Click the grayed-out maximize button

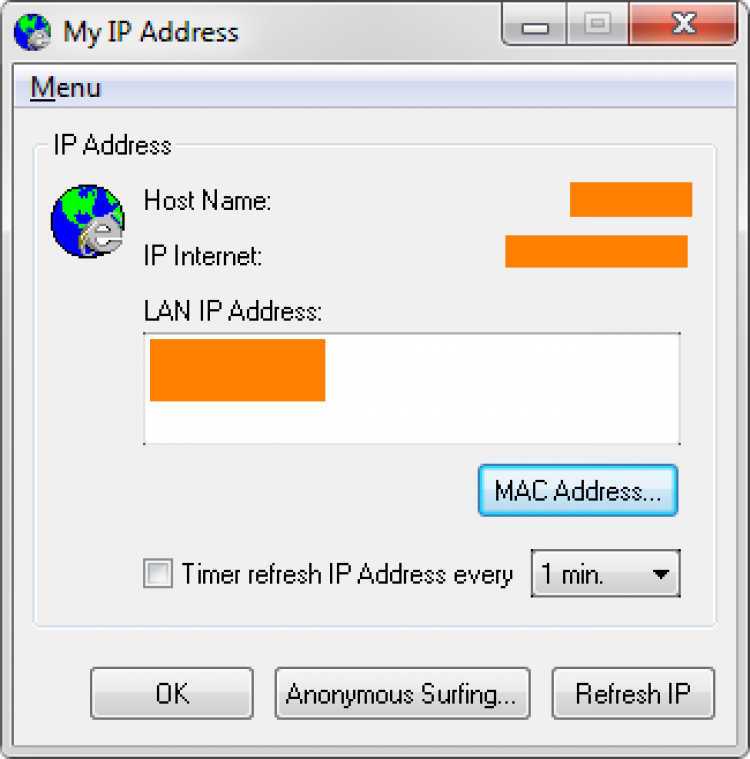[x=597, y=24]
